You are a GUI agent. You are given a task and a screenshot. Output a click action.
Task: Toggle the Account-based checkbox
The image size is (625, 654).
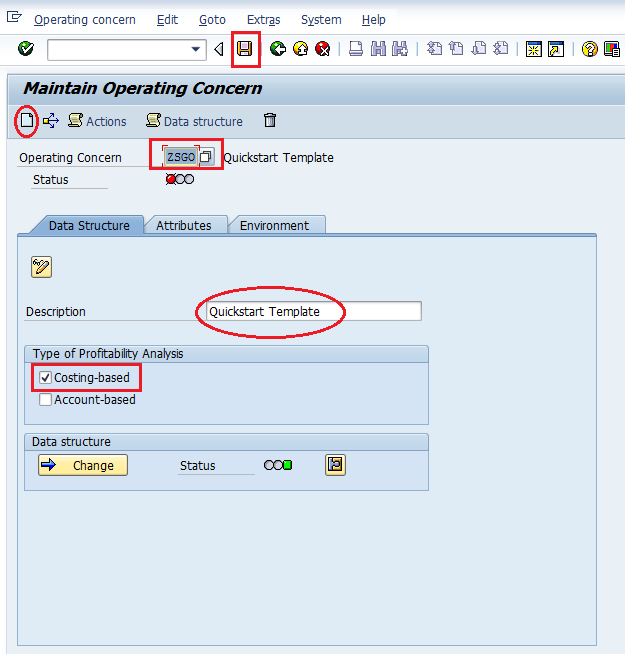click(45, 400)
